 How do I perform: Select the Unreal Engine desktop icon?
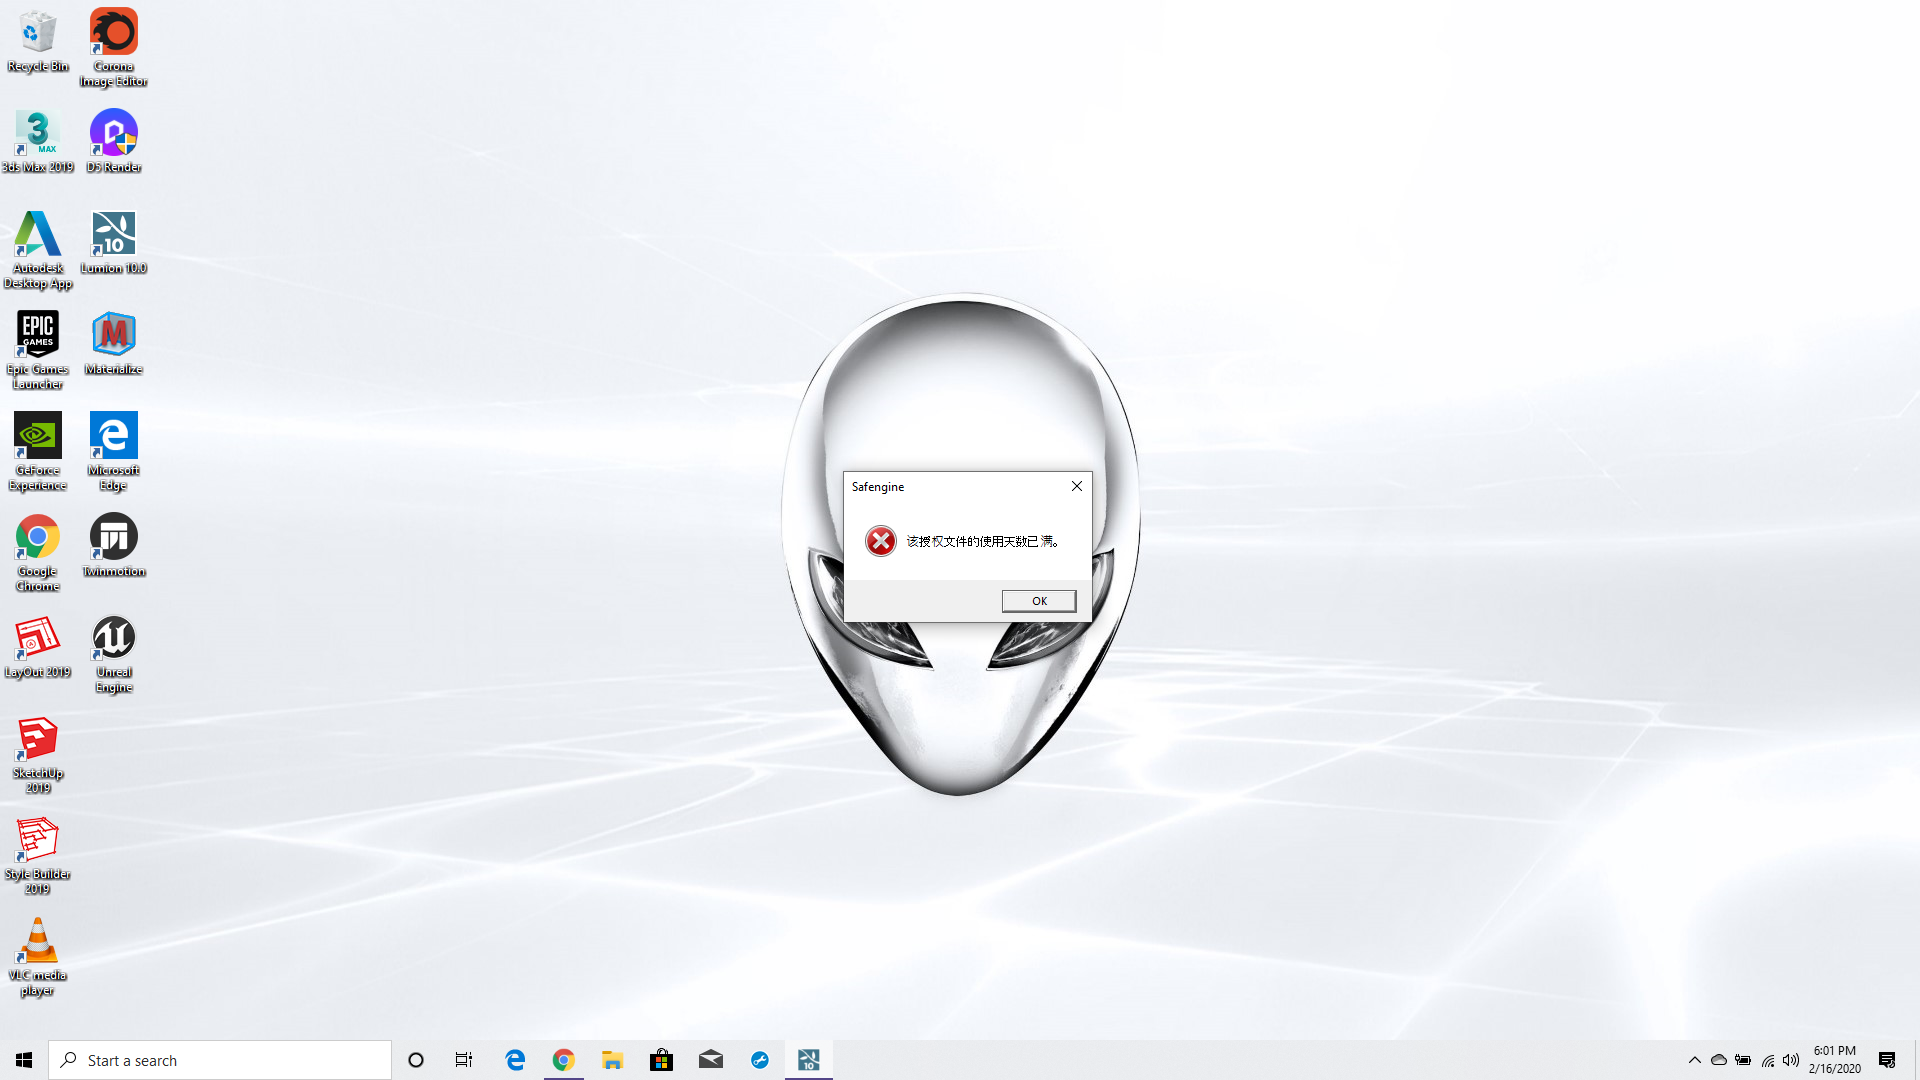click(114, 653)
